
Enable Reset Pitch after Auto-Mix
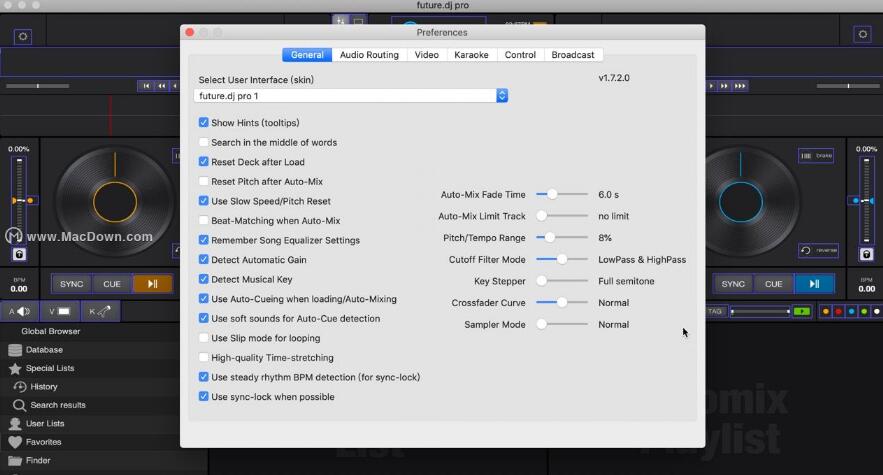tap(204, 181)
